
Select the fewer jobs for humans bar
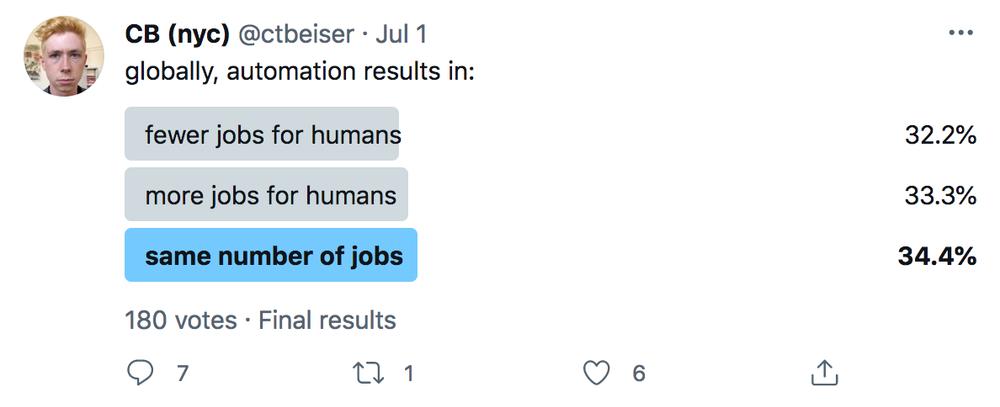coord(261,134)
